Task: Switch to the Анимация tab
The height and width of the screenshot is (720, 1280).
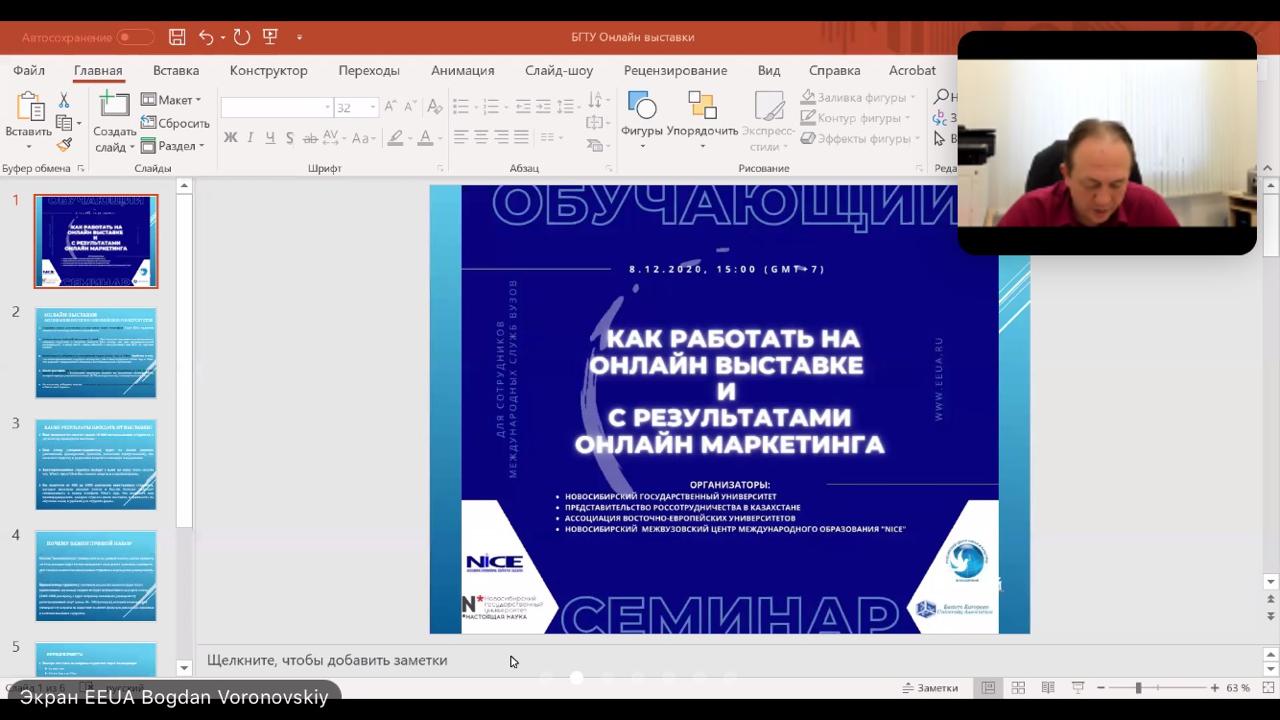Action: click(462, 71)
